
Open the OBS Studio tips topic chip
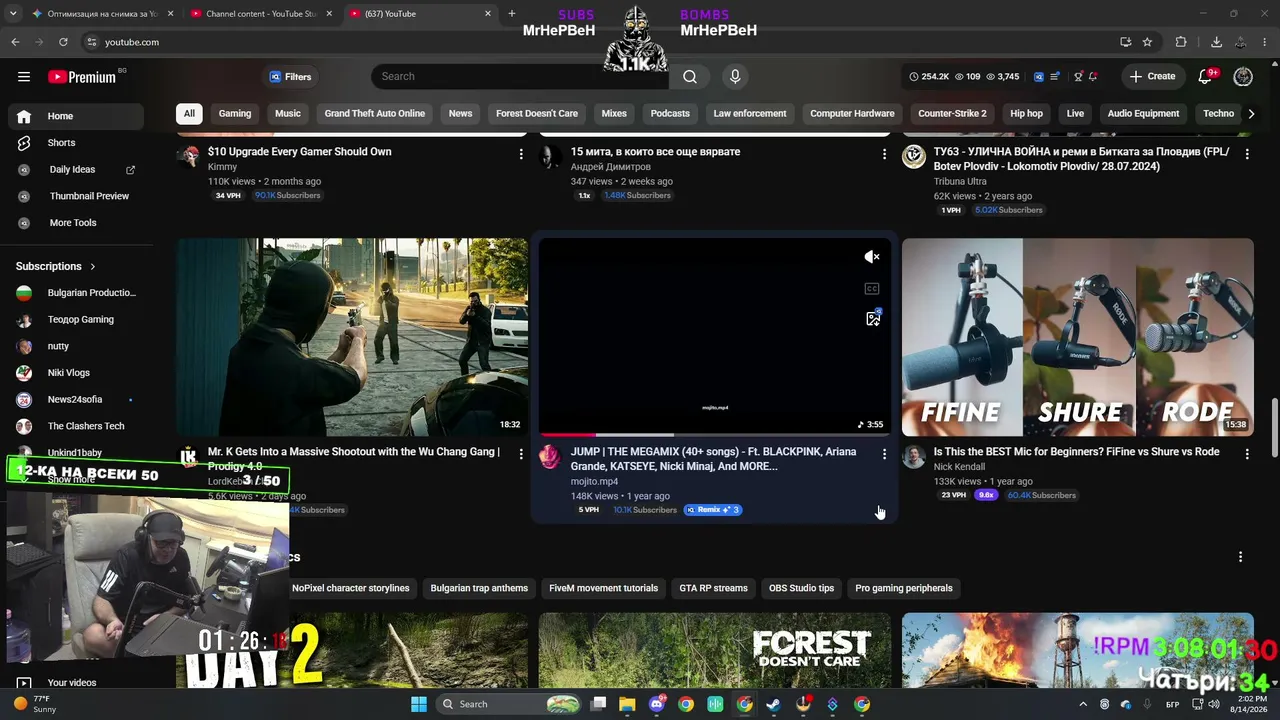coord(801,588)
